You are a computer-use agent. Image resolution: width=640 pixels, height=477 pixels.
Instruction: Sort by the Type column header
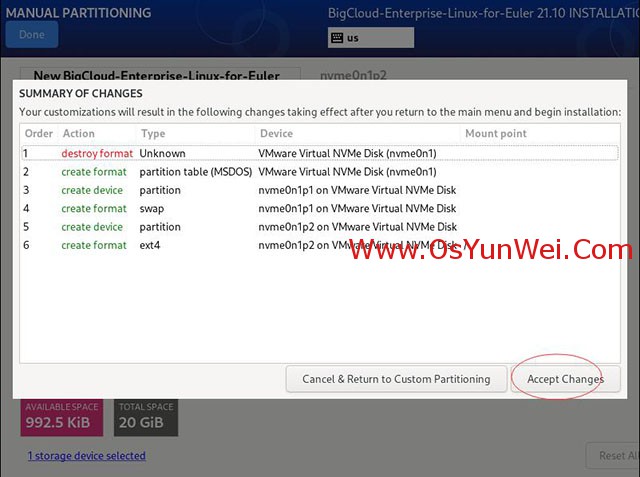point(196,133)
